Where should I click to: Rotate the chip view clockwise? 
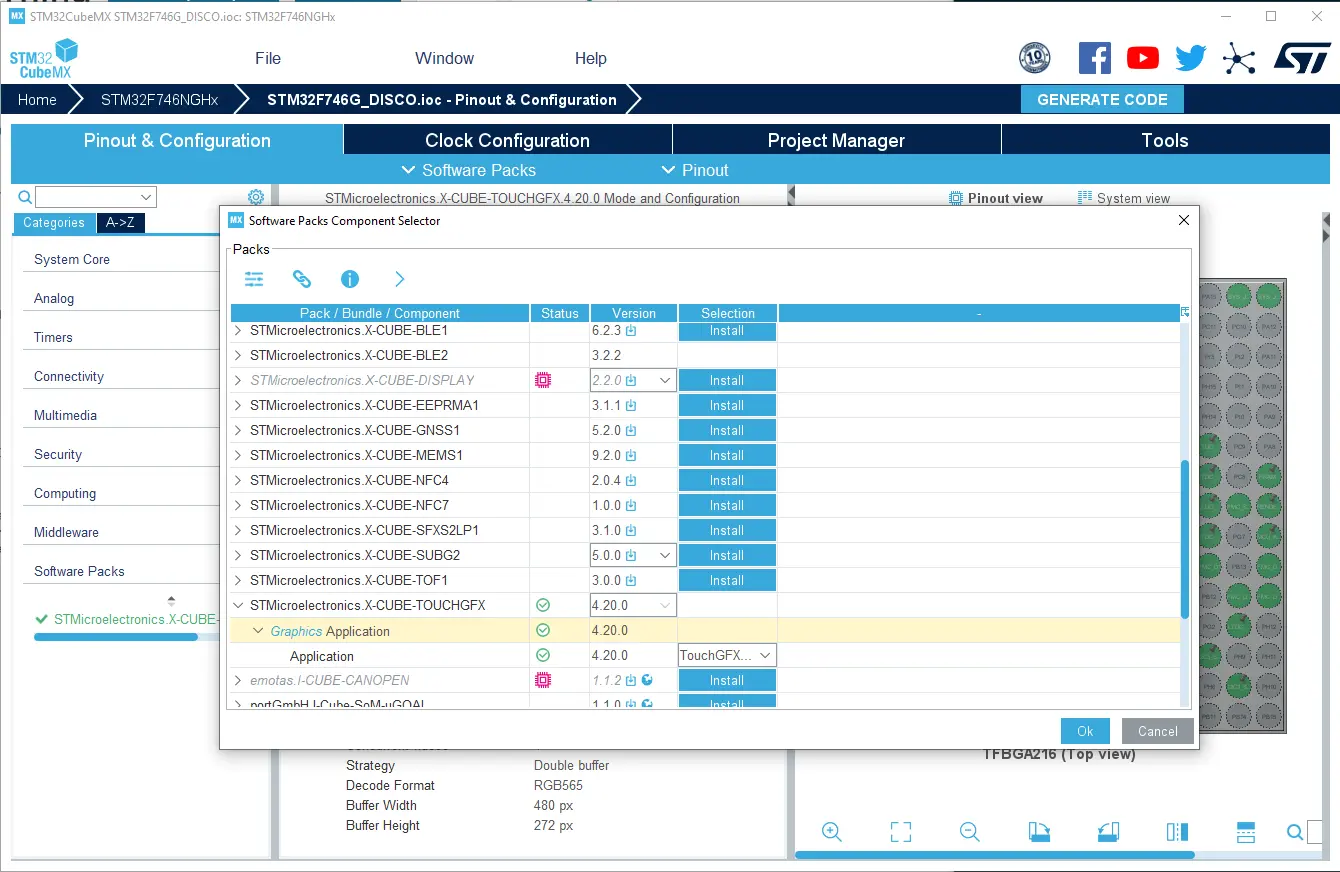click(x=1039, y=832)
